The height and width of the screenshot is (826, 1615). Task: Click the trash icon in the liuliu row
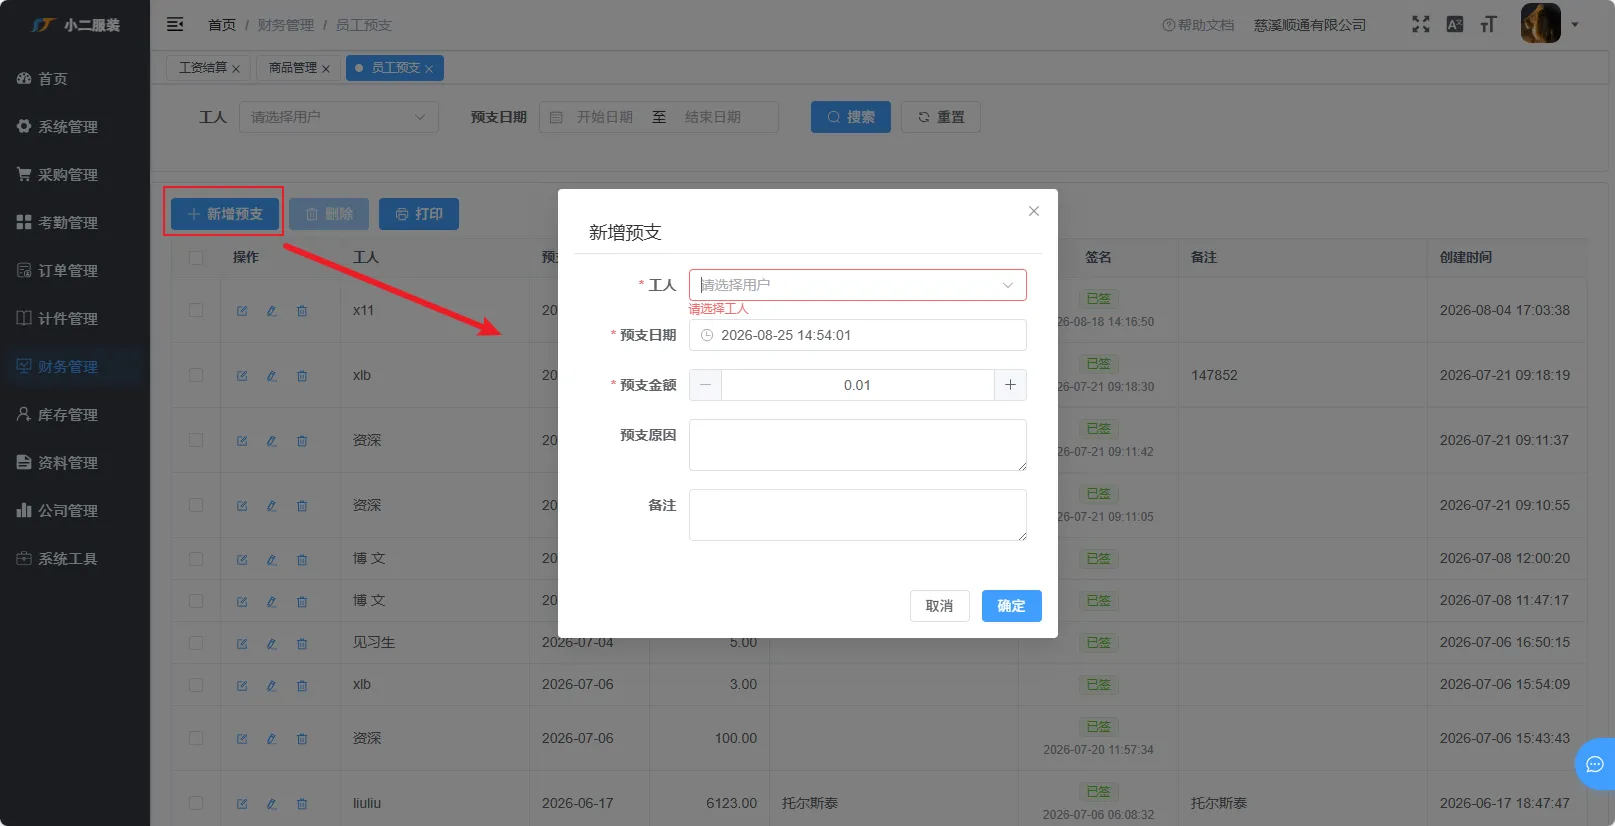[302, 804]
